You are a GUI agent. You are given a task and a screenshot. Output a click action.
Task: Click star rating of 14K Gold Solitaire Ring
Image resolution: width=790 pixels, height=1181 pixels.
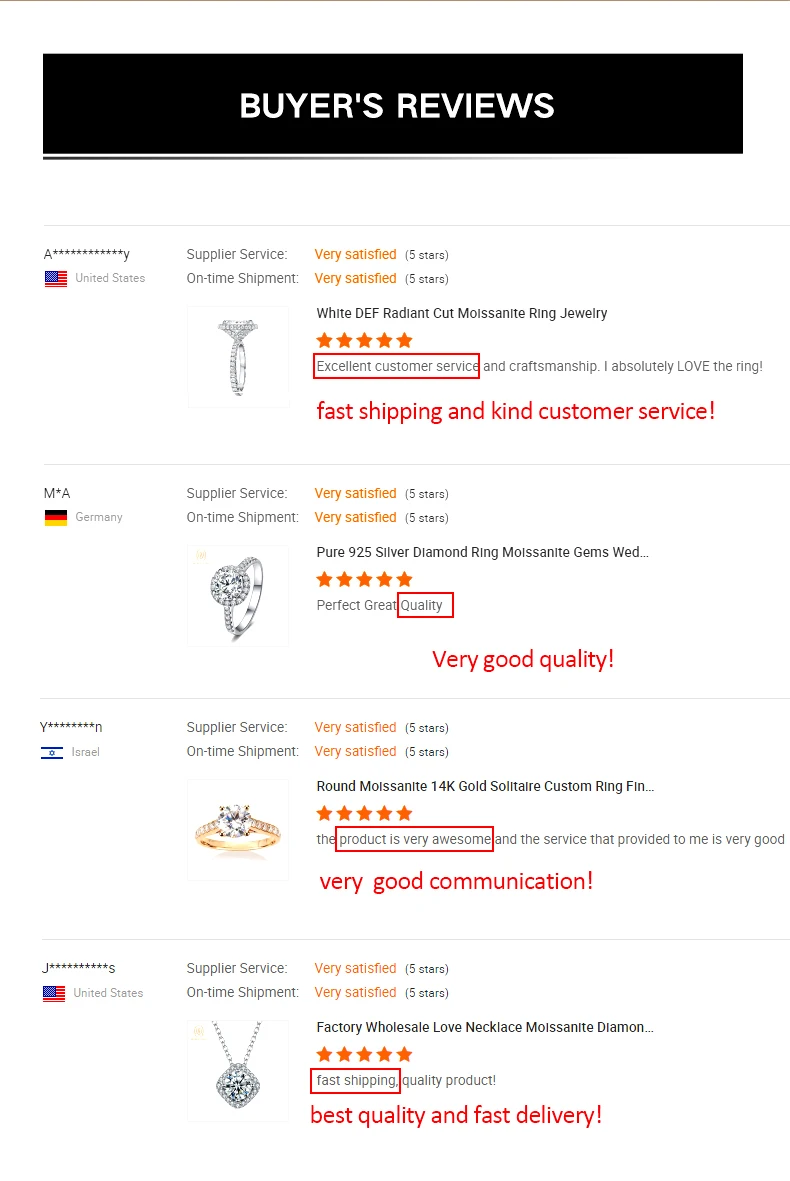click(364, 813)
